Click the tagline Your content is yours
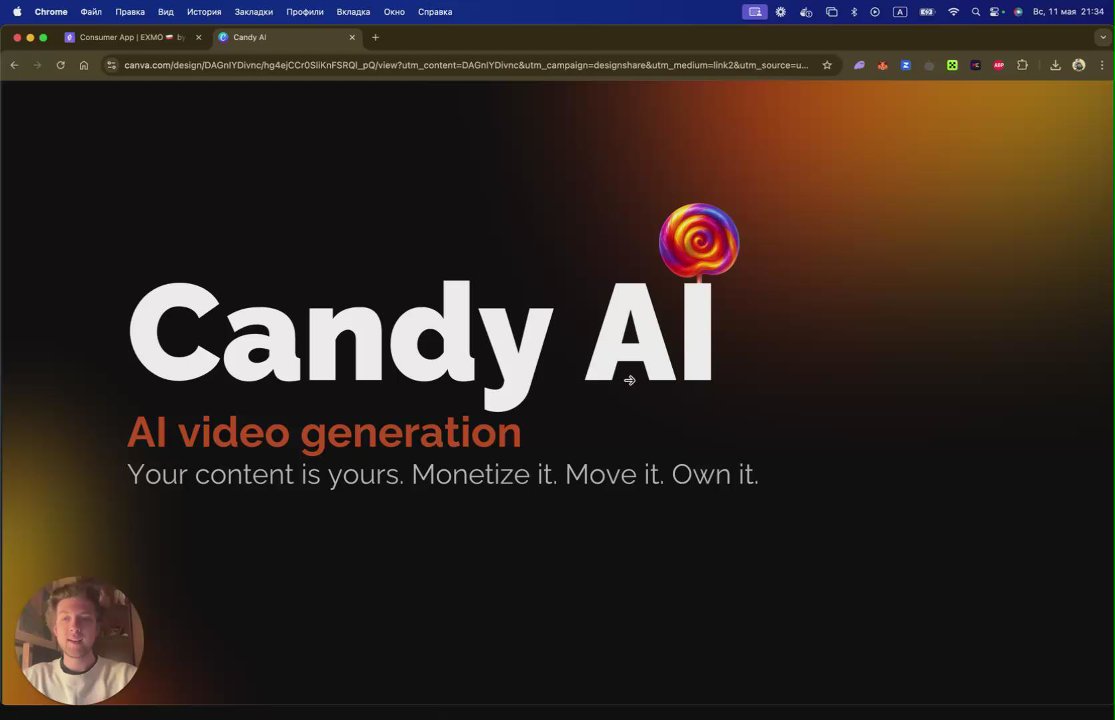1115x720 pixels. point(442,474)
